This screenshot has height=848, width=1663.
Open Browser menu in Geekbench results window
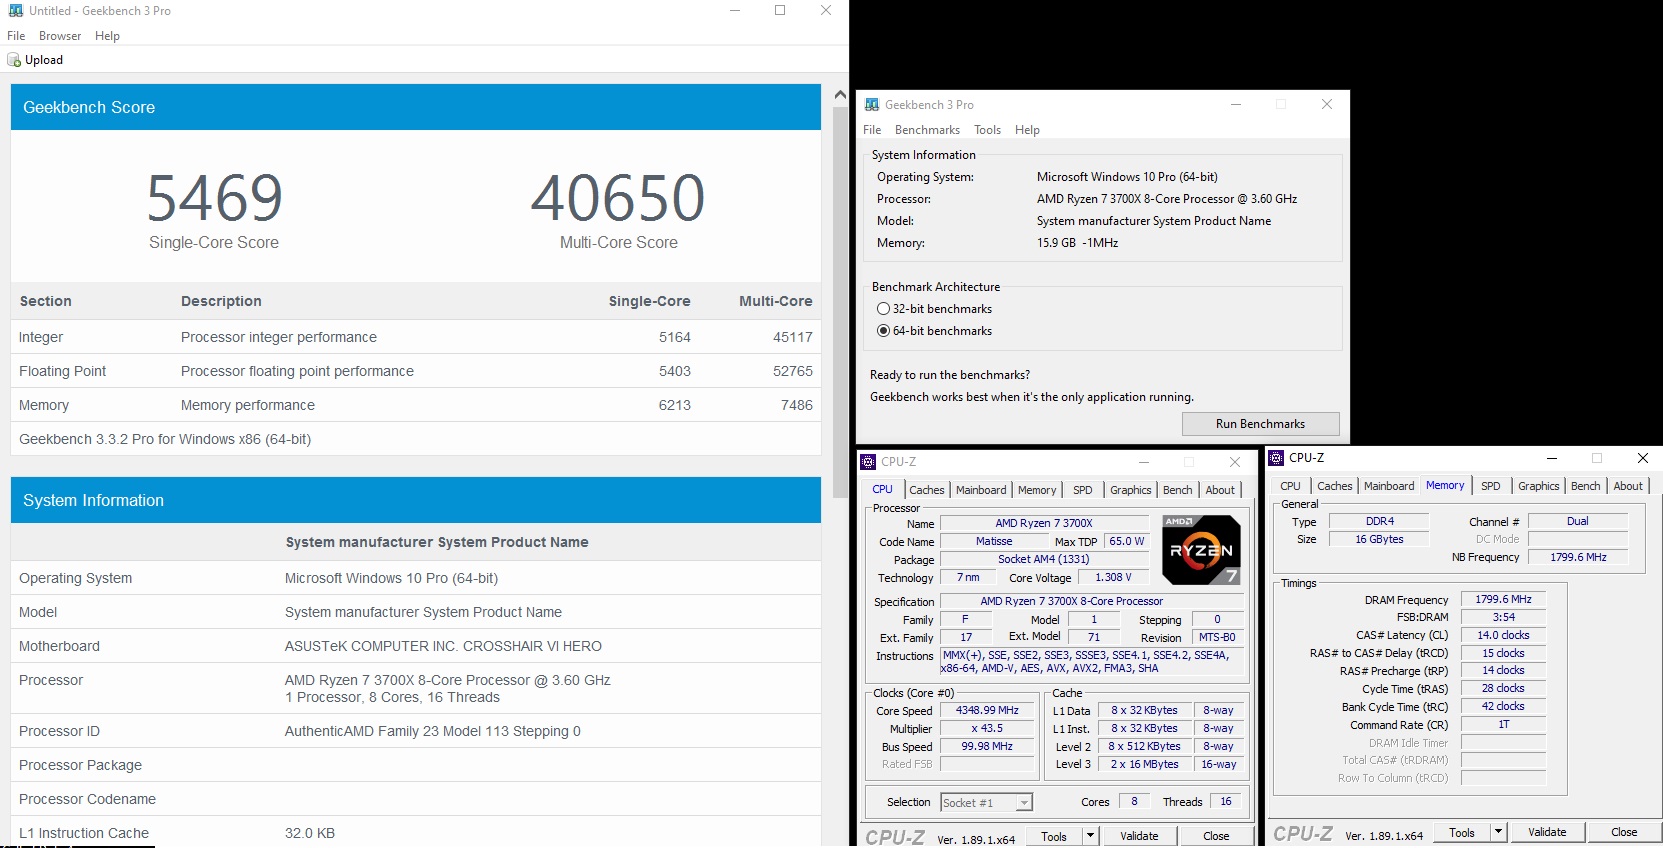click(x=60, y=36)
